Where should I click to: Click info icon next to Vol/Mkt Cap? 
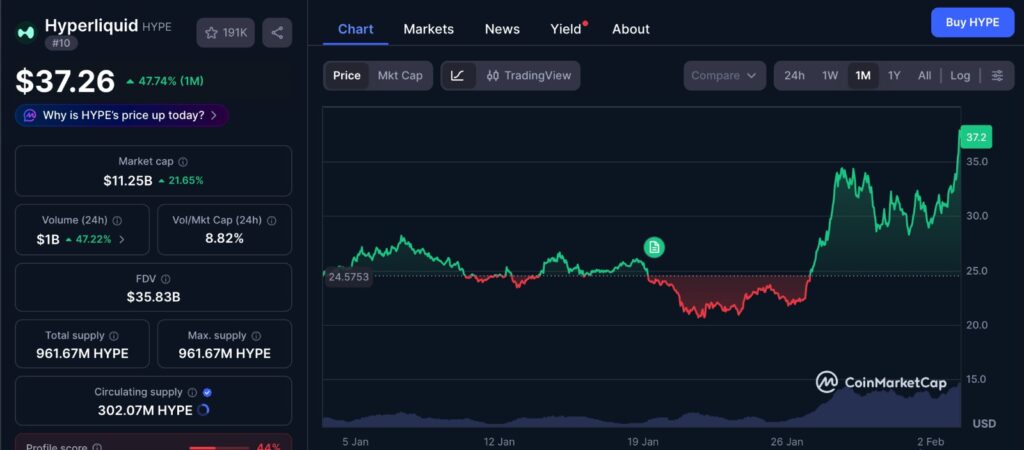[x=272, y=221]
